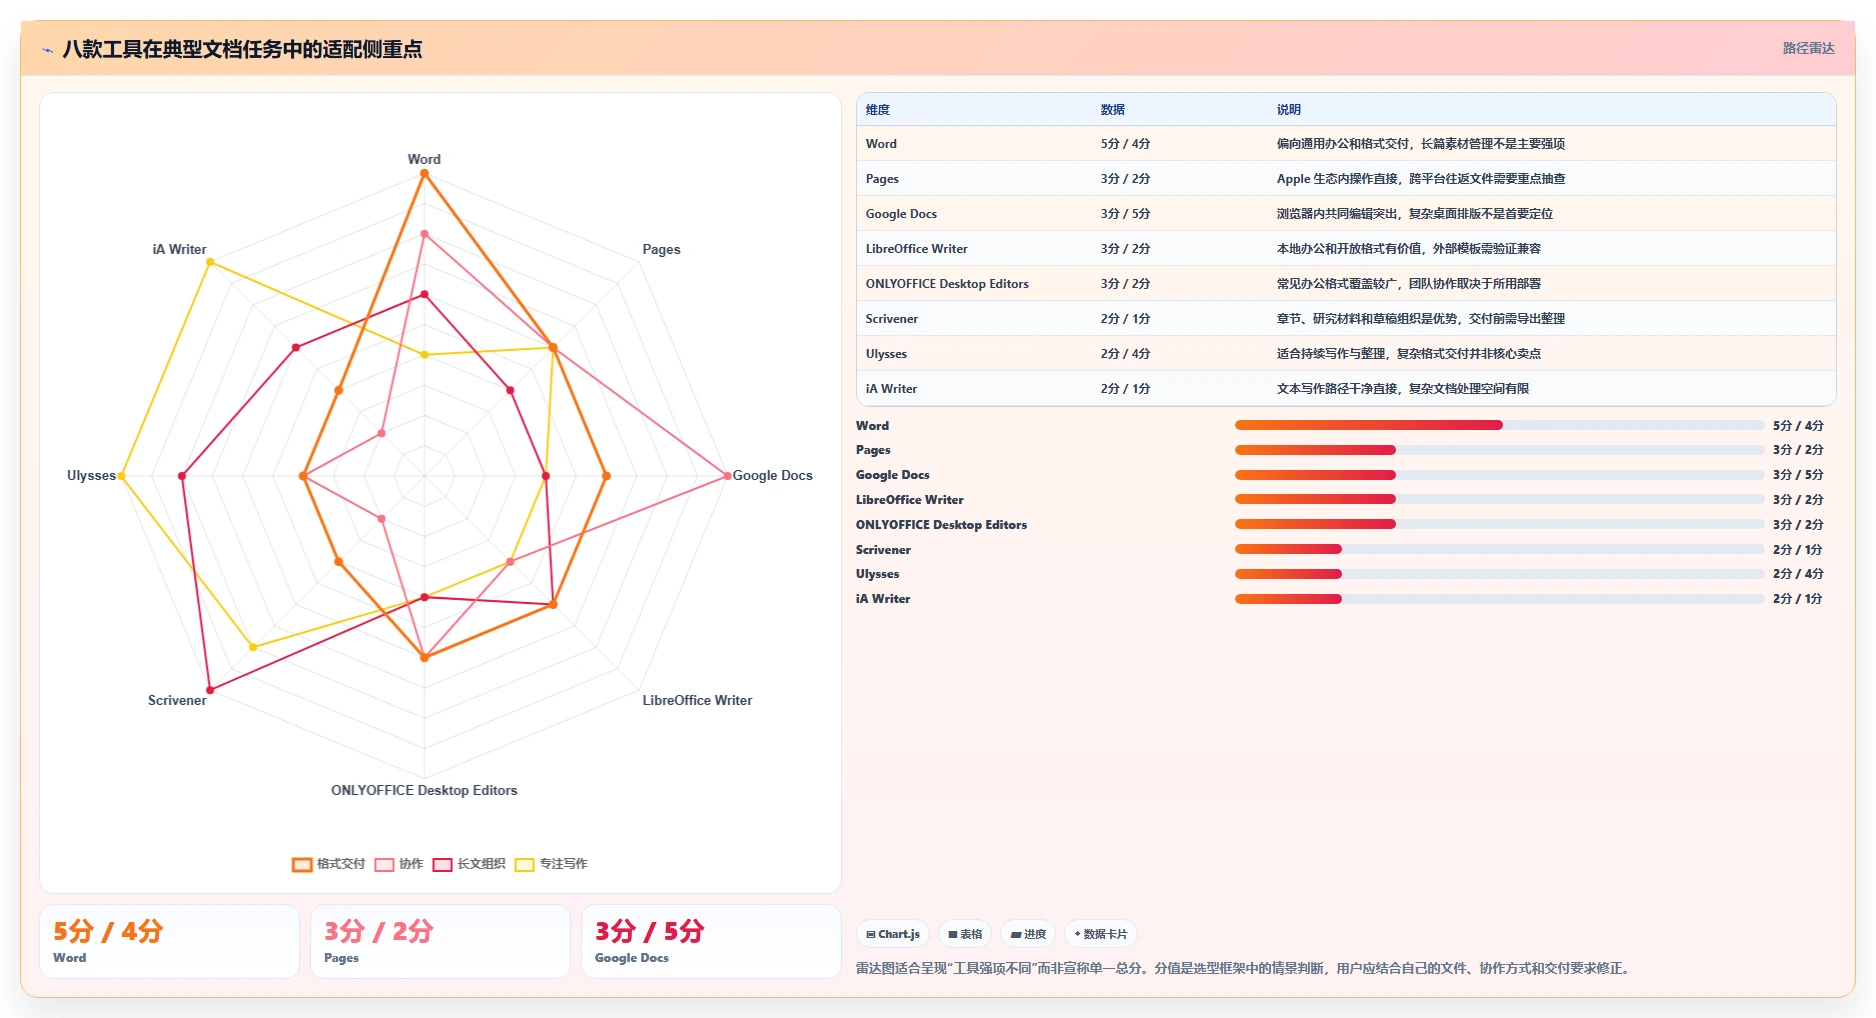Image resolution: width=1876 pixels, height=1018 pixels.
Task: Click the iA Writer progress bar
Action: (x=1499, y=599)
